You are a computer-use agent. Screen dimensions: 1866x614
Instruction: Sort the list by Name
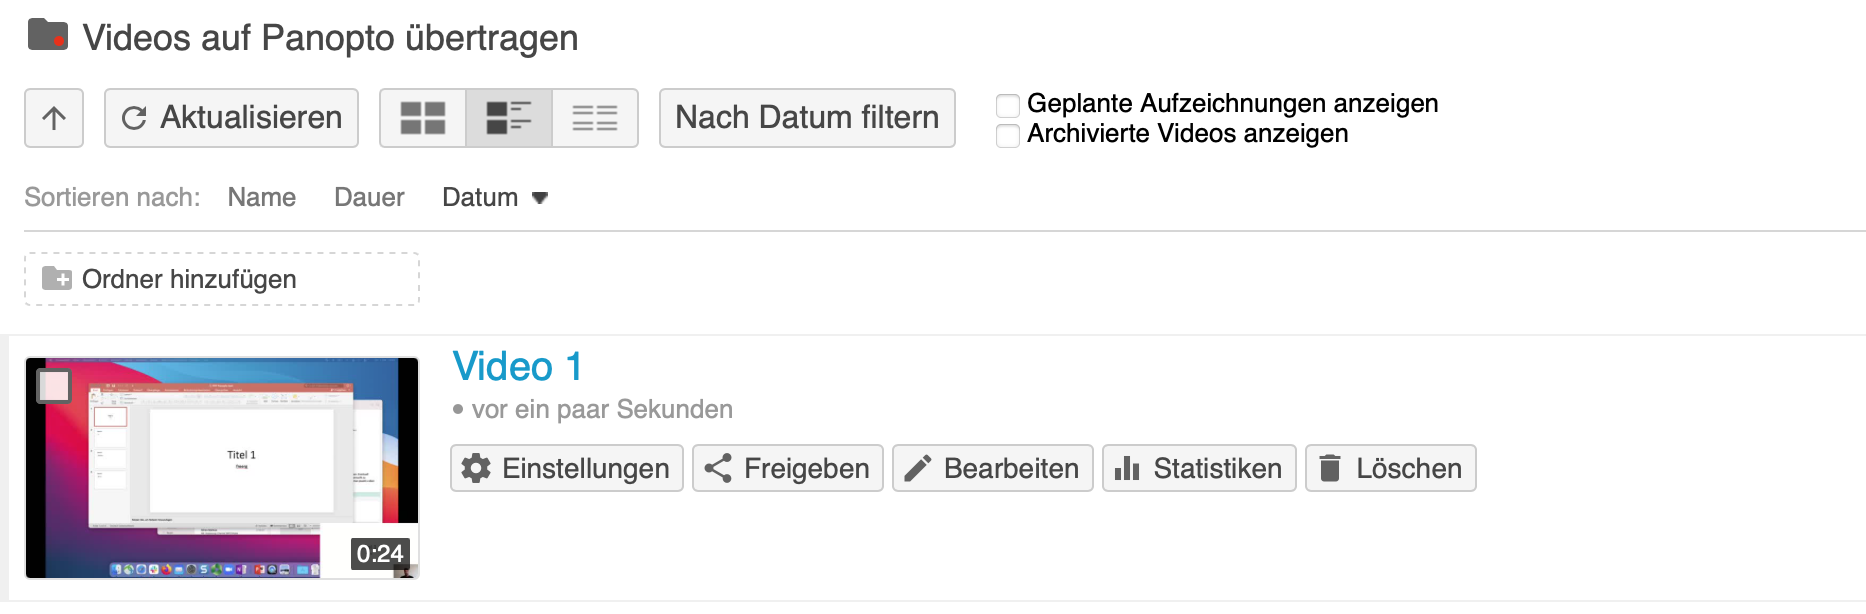(261, 198)
